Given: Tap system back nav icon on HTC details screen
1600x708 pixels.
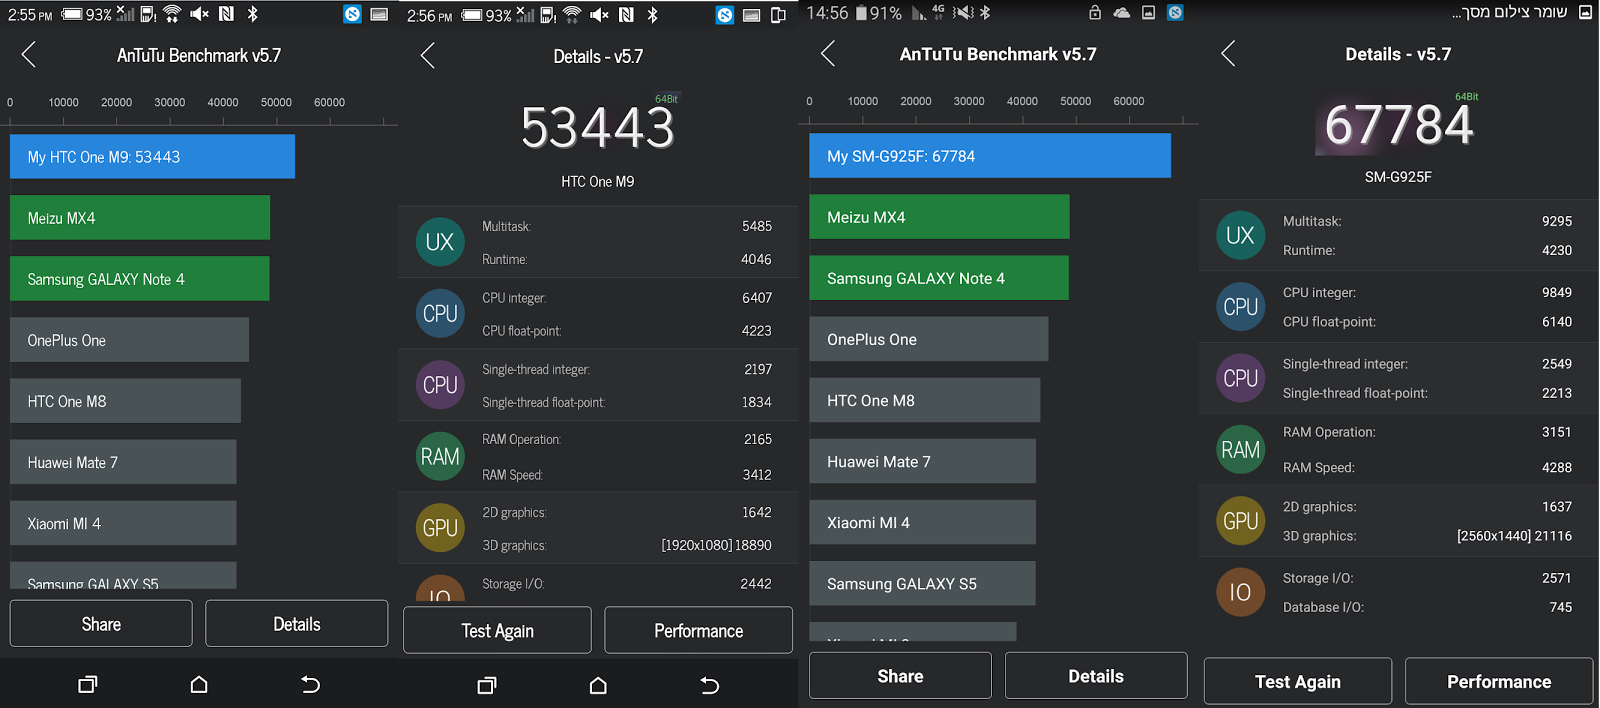Looking at the screenshot, I should [709, 686].
